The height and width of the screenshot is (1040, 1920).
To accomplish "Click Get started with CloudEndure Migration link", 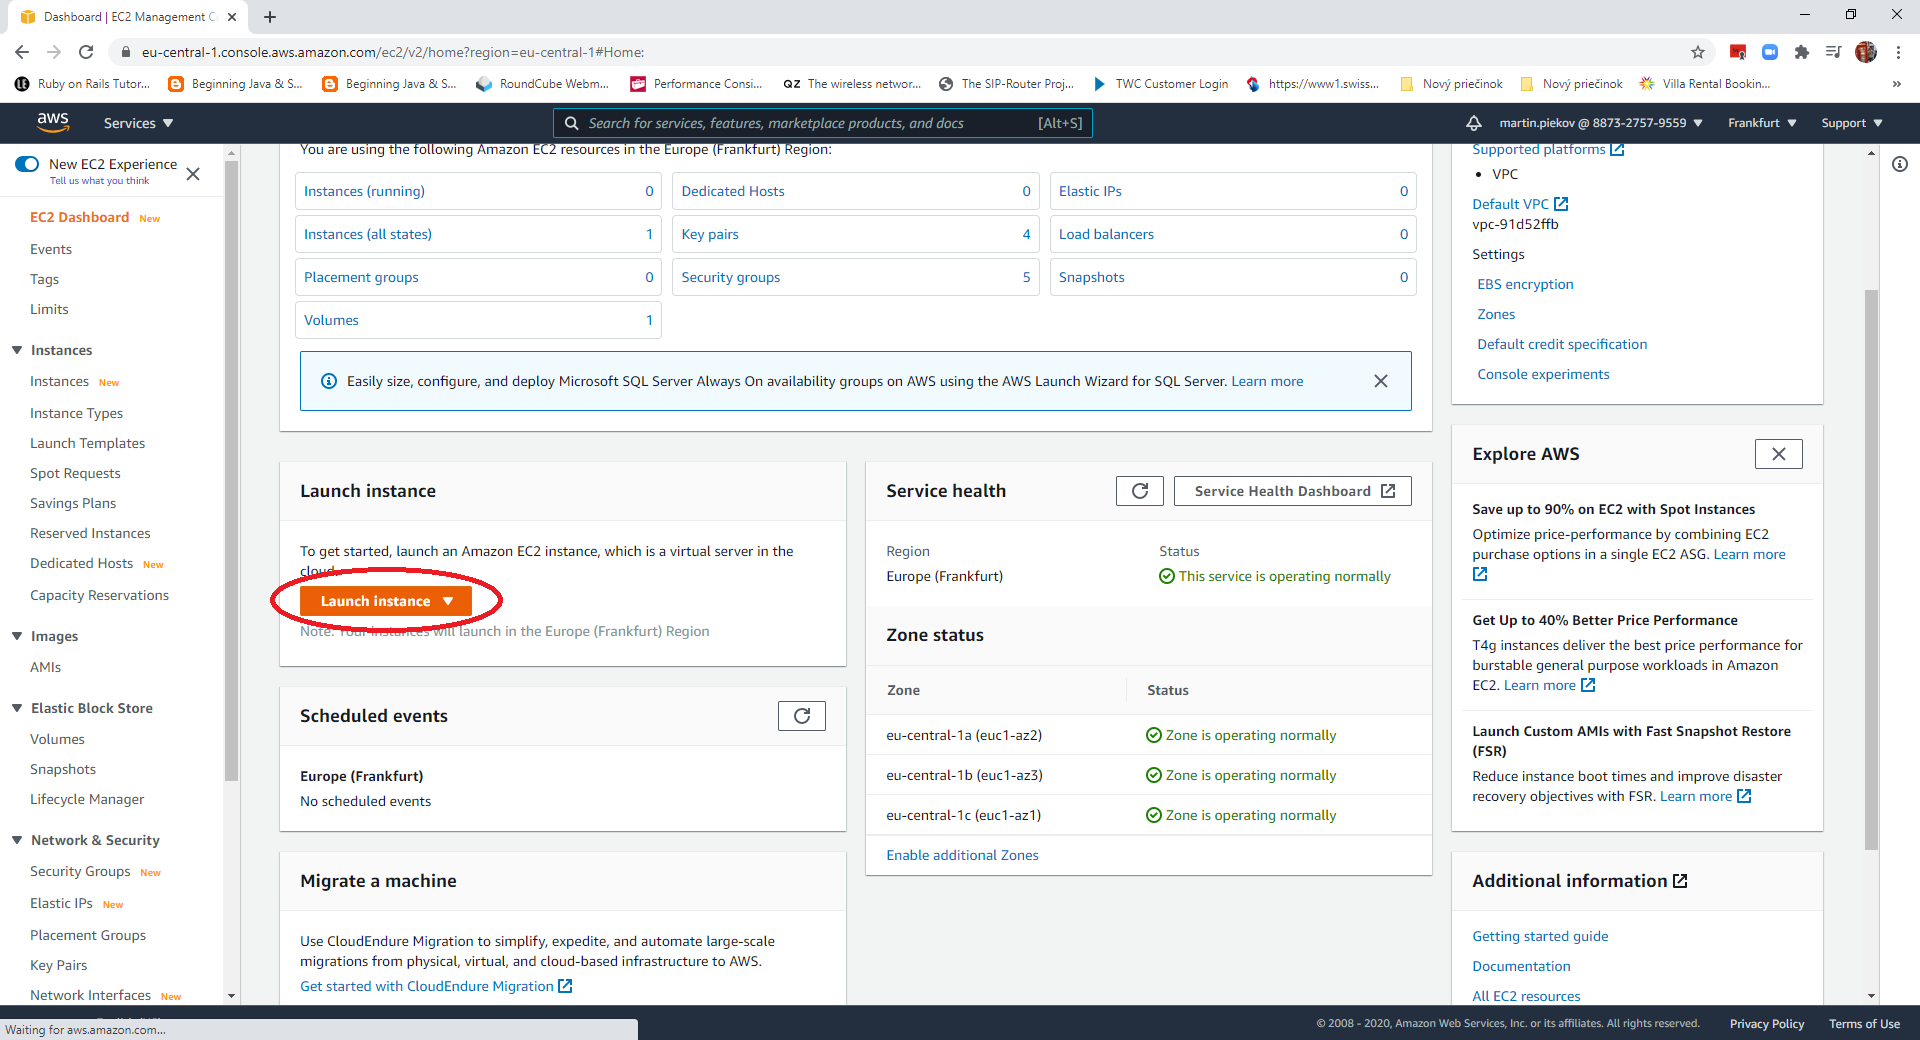I will (427, 986).
